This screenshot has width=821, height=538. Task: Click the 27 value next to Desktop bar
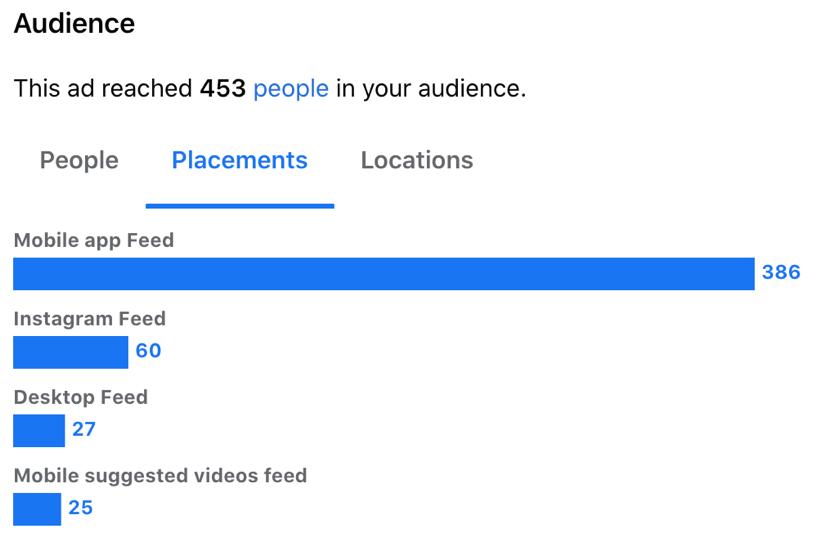click(x=84, y=429)
